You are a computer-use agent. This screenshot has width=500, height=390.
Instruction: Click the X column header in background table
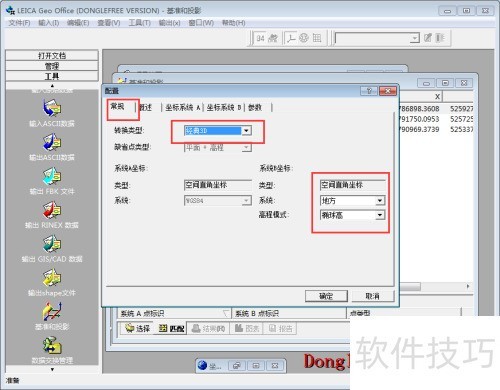click(421, 97)
